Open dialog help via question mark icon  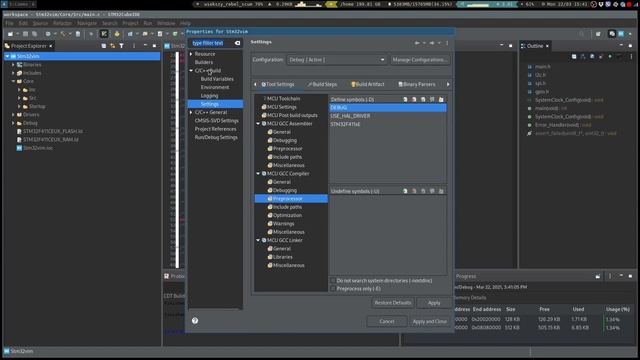tap(195, 320)
